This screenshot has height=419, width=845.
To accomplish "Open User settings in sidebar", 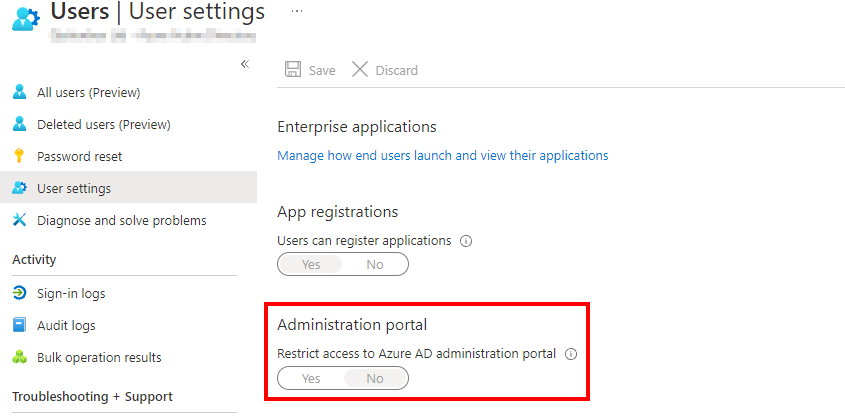I will click(74, 189).
